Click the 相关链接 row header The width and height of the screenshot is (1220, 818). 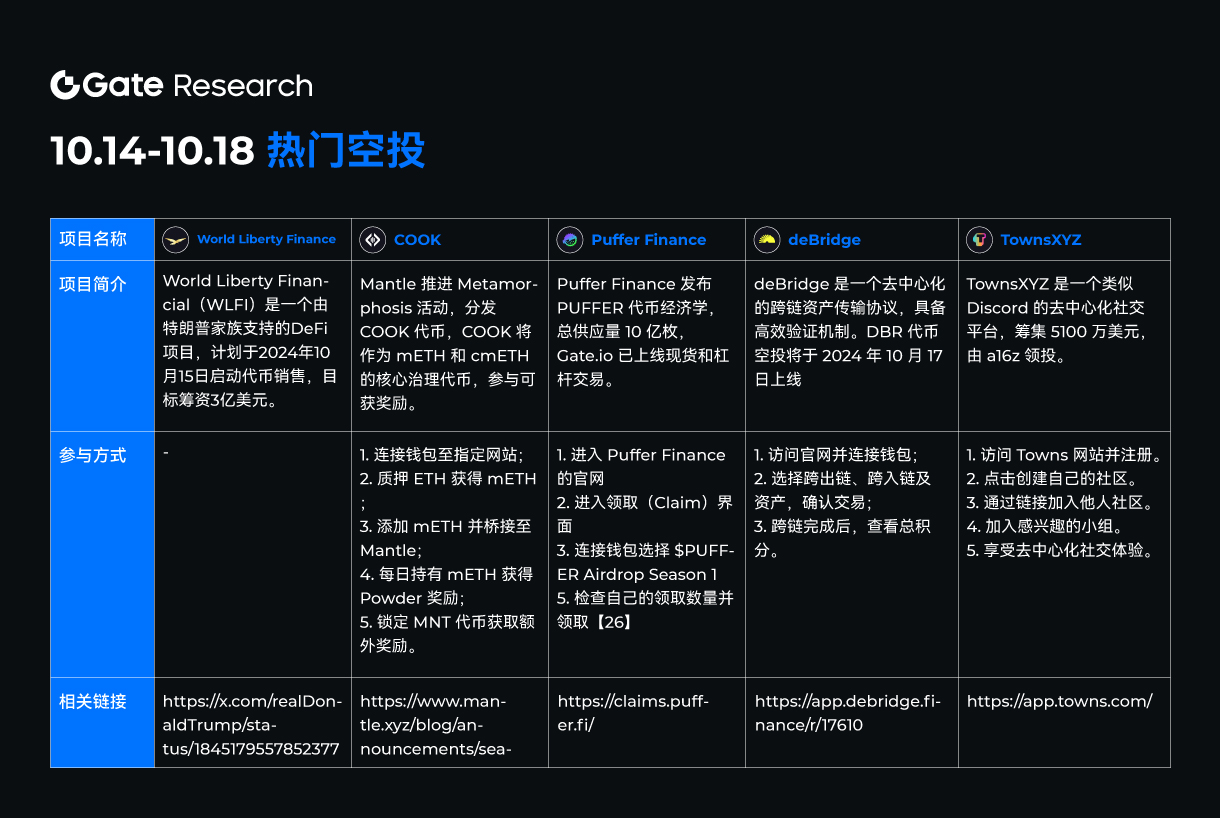[x=93, y=701]
